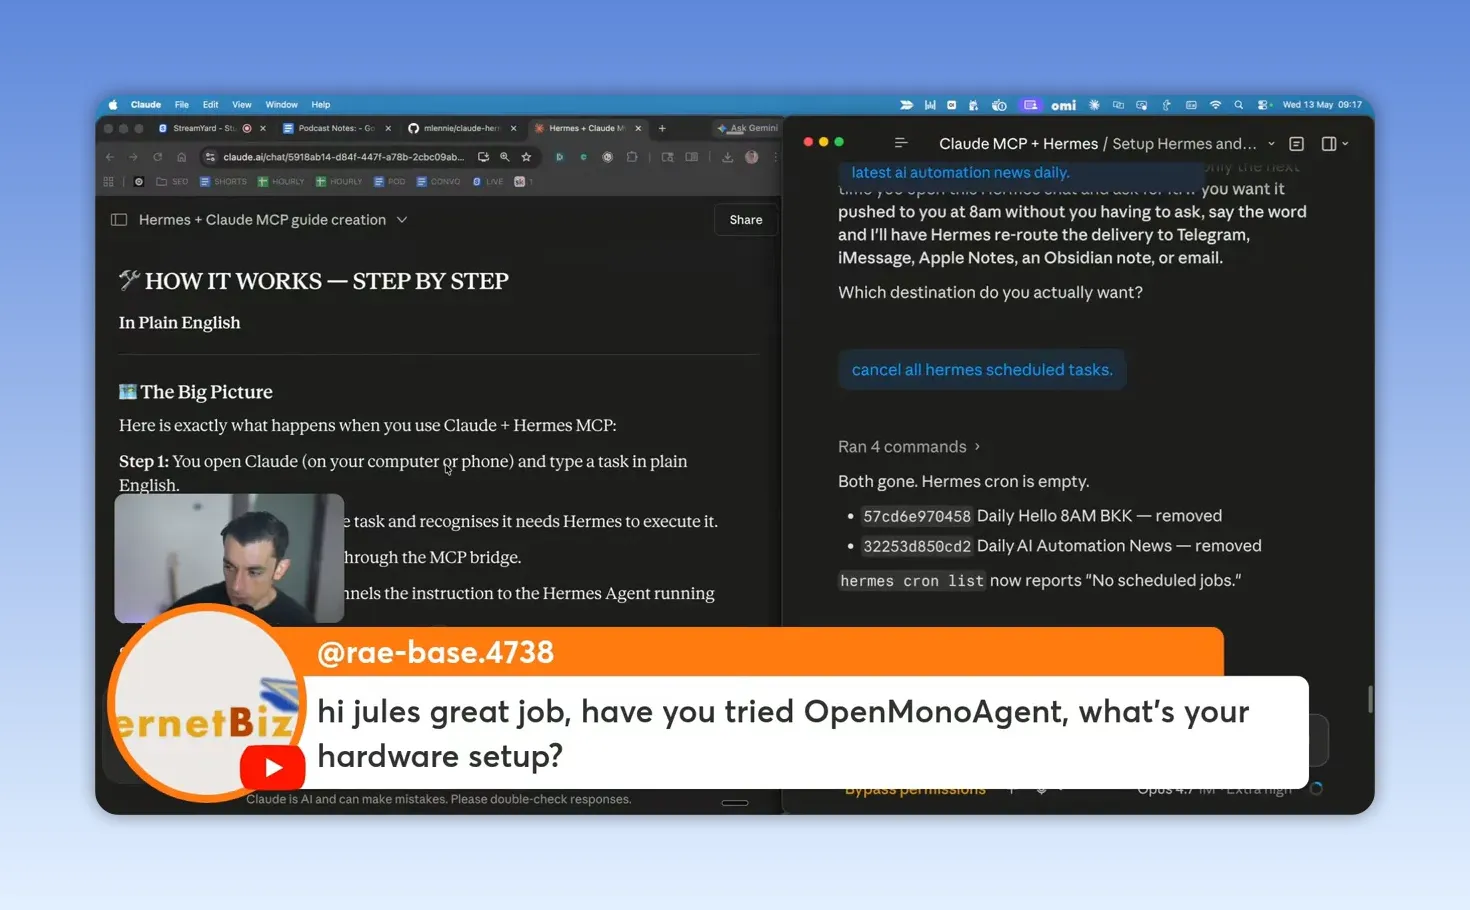The image size is (1470, 910).
Task: Open the CONVO bookmark
Action: click(438, 182)
